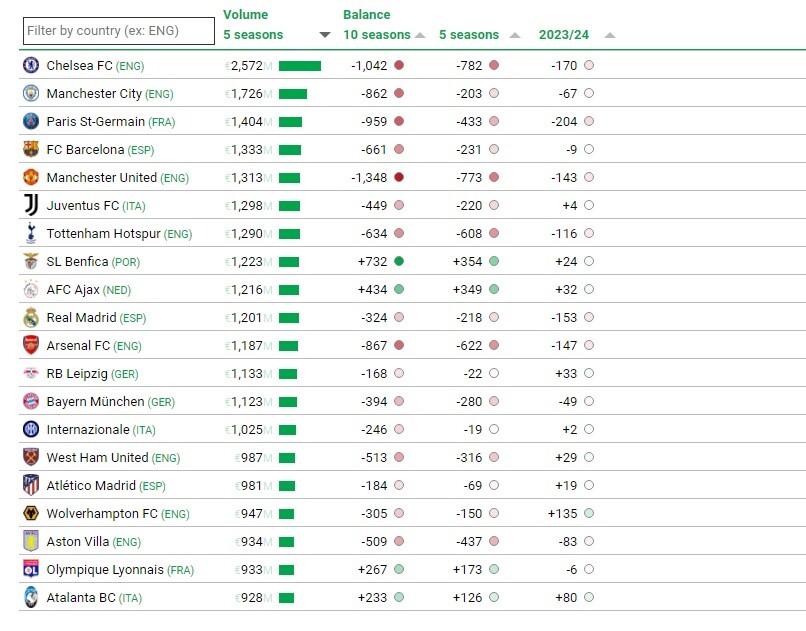Open the Paris St-Germain (FRA) name
Screen dimensions: 806x631
[111, 122]
